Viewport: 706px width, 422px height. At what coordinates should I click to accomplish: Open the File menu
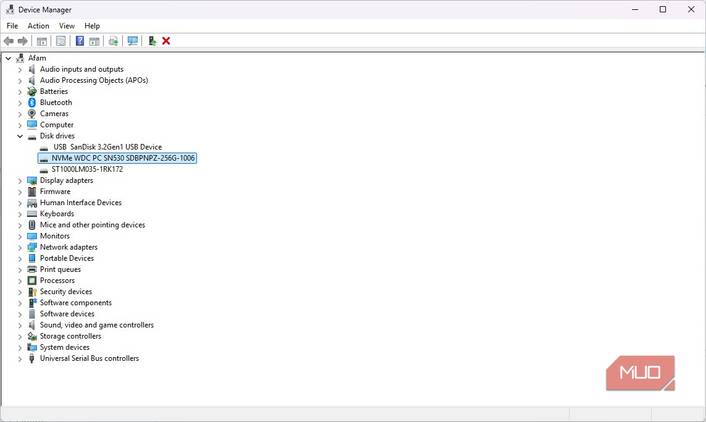point(12,26)
